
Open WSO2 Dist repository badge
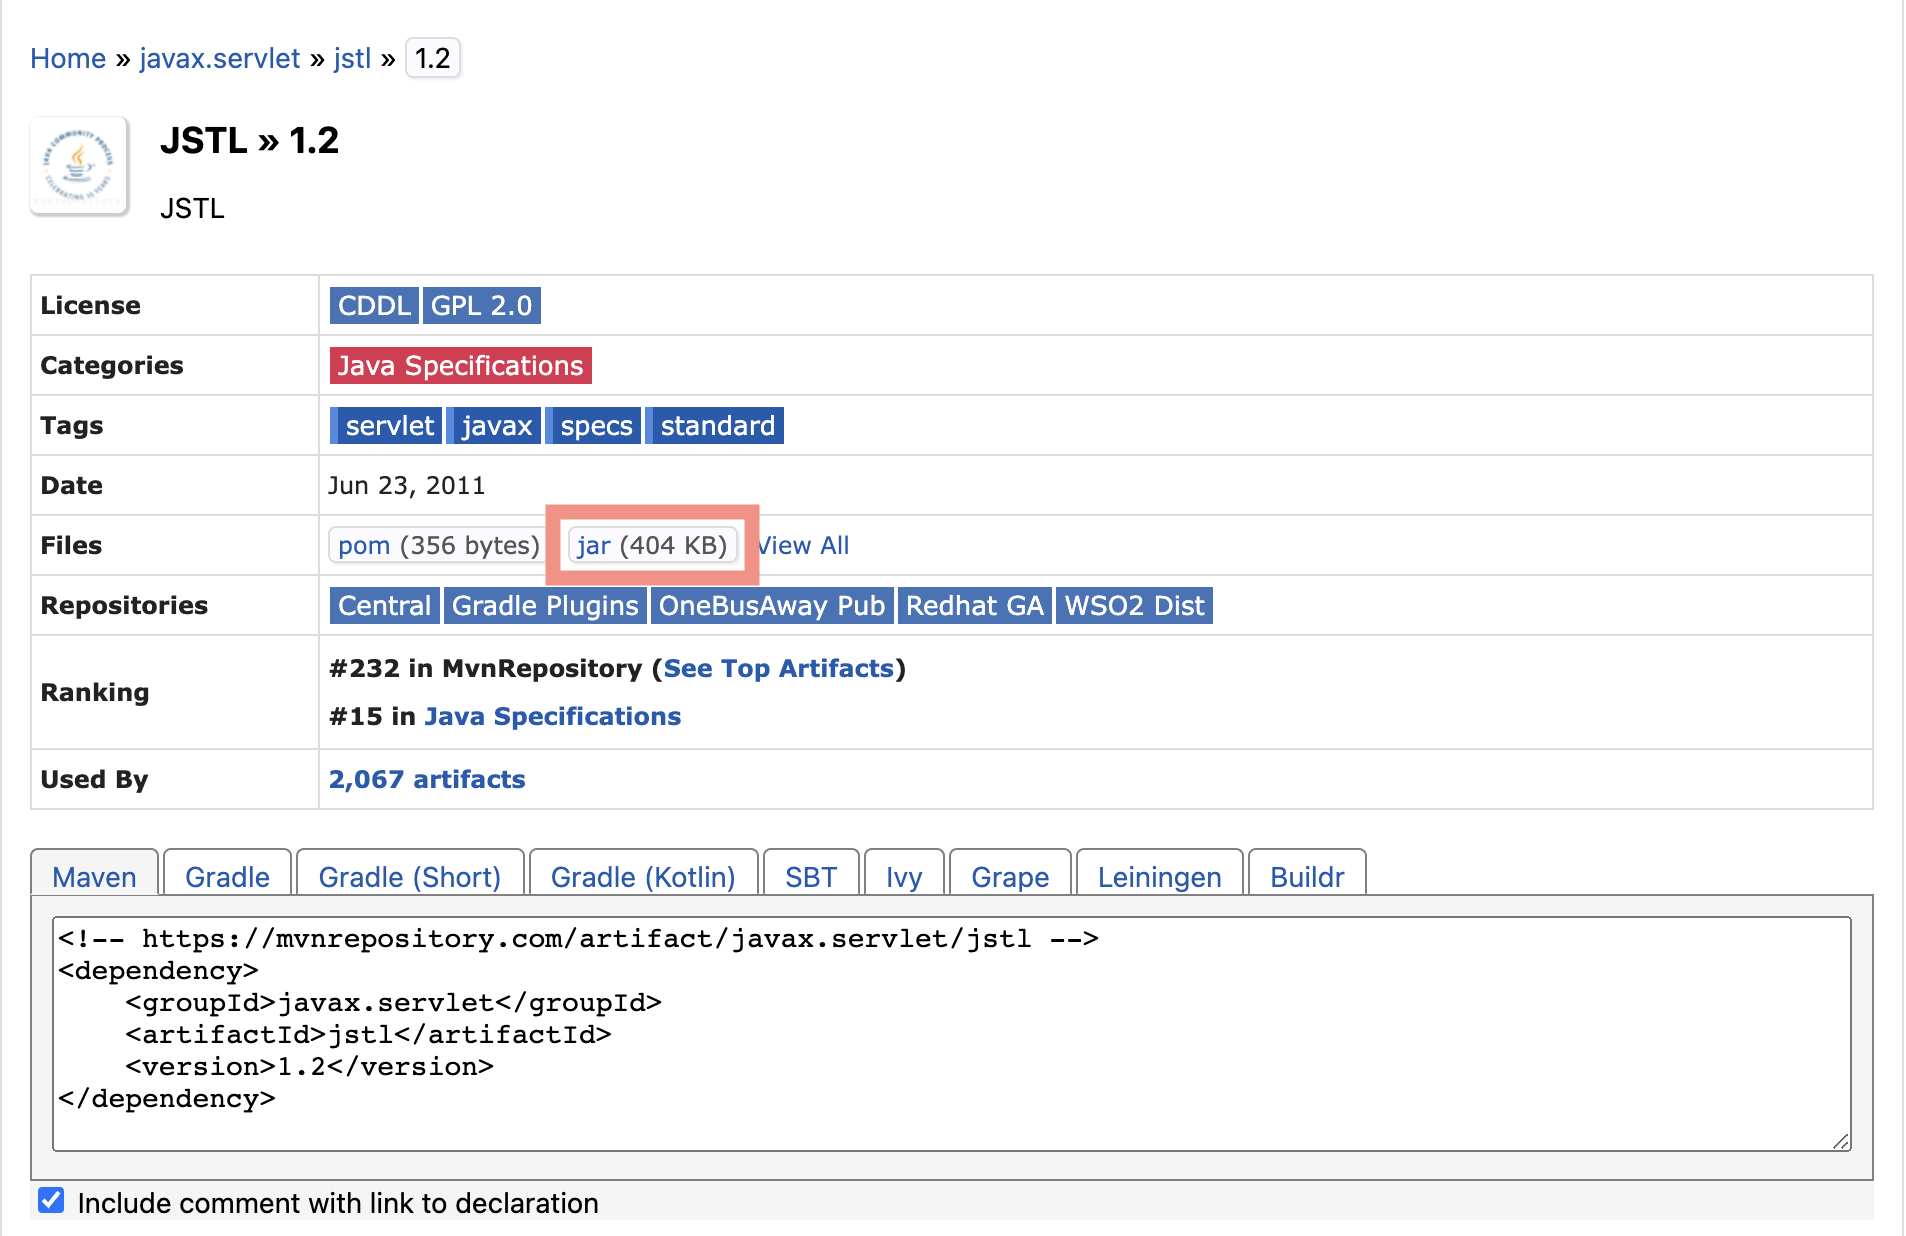[x=1134, y=606]
